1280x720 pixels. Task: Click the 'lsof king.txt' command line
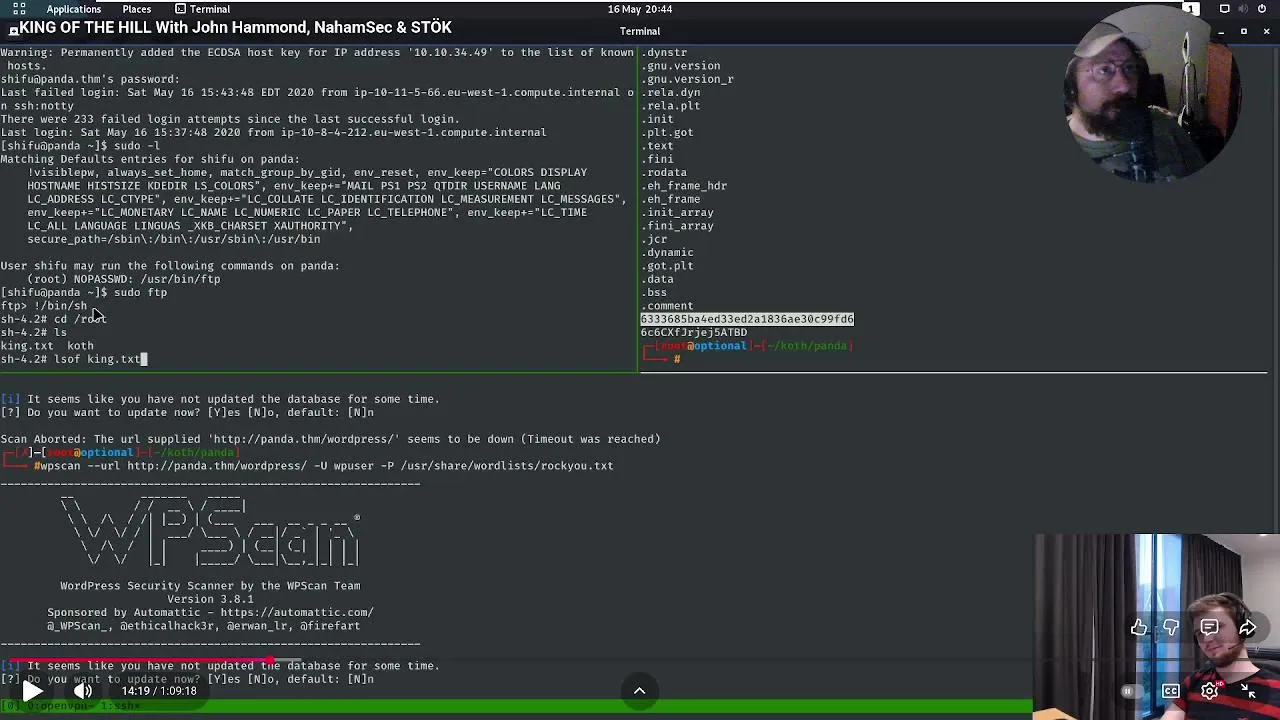tap(74, 359)
